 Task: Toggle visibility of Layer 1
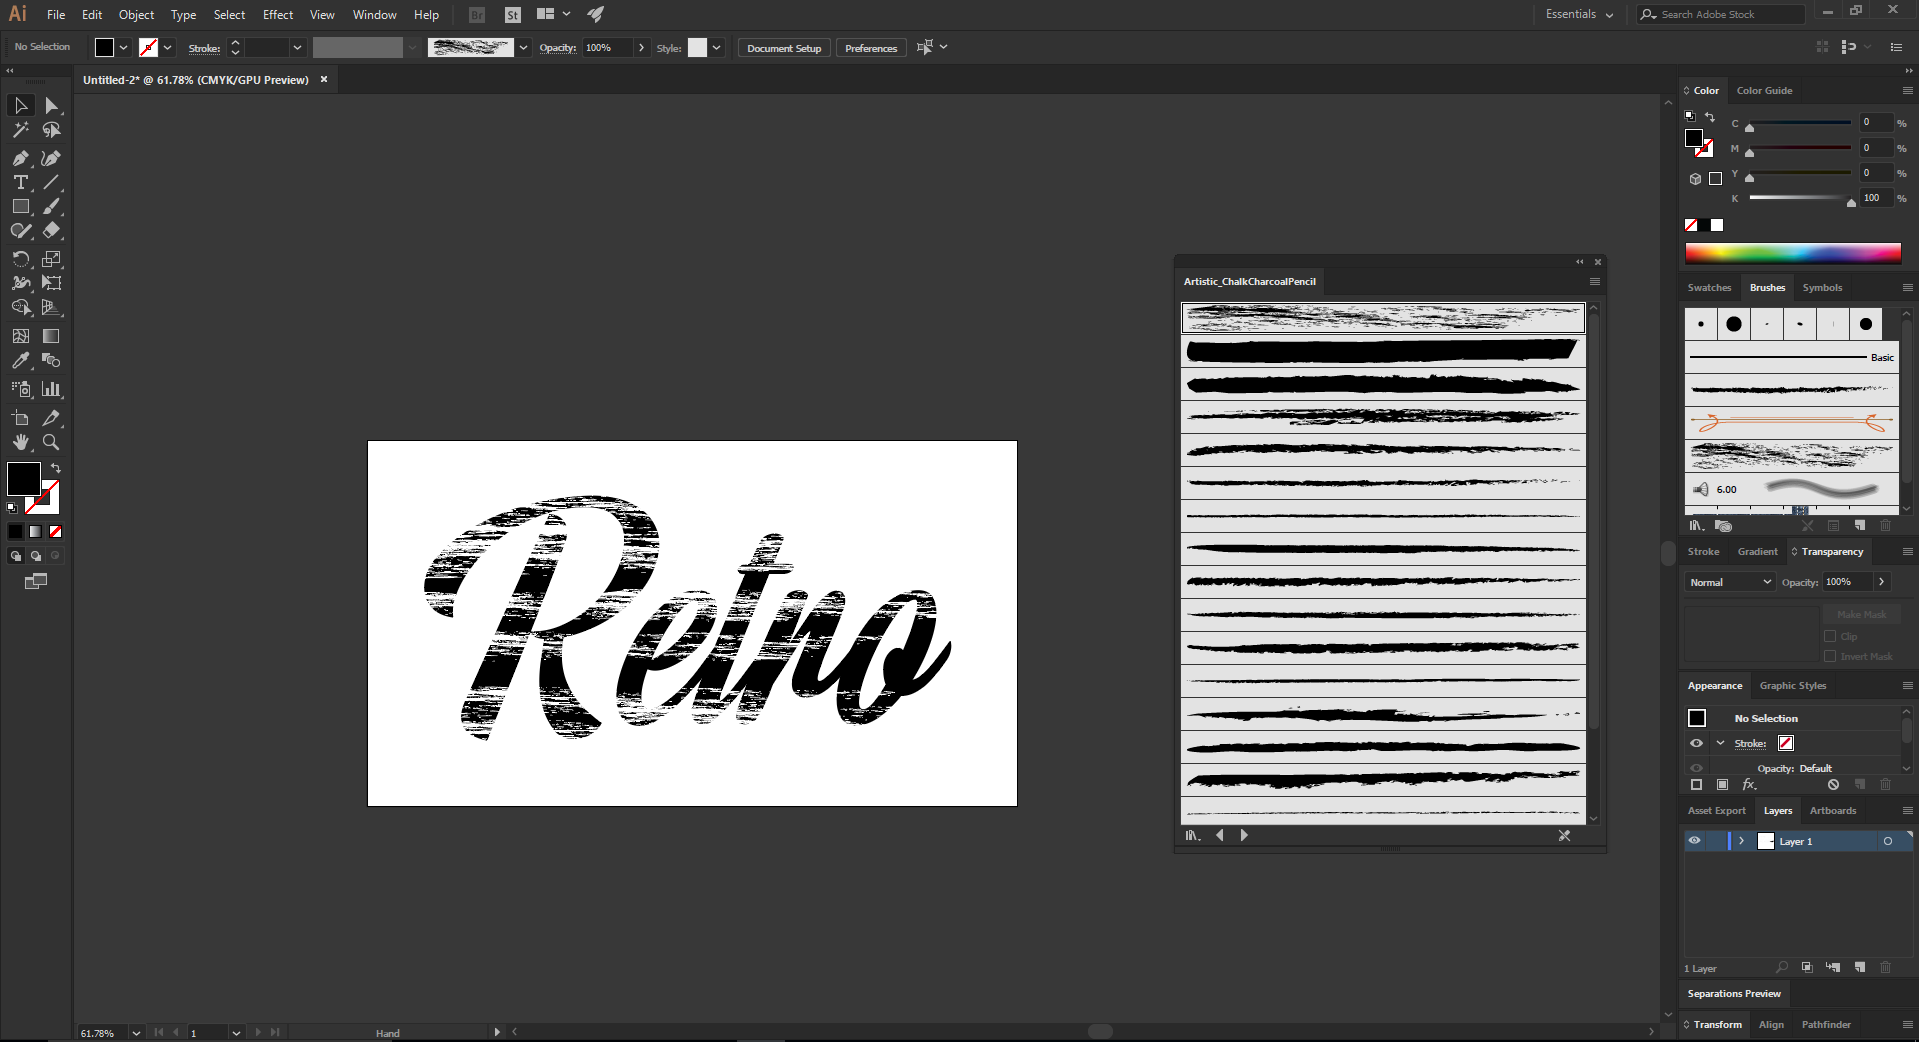(x=1694, y=841)
